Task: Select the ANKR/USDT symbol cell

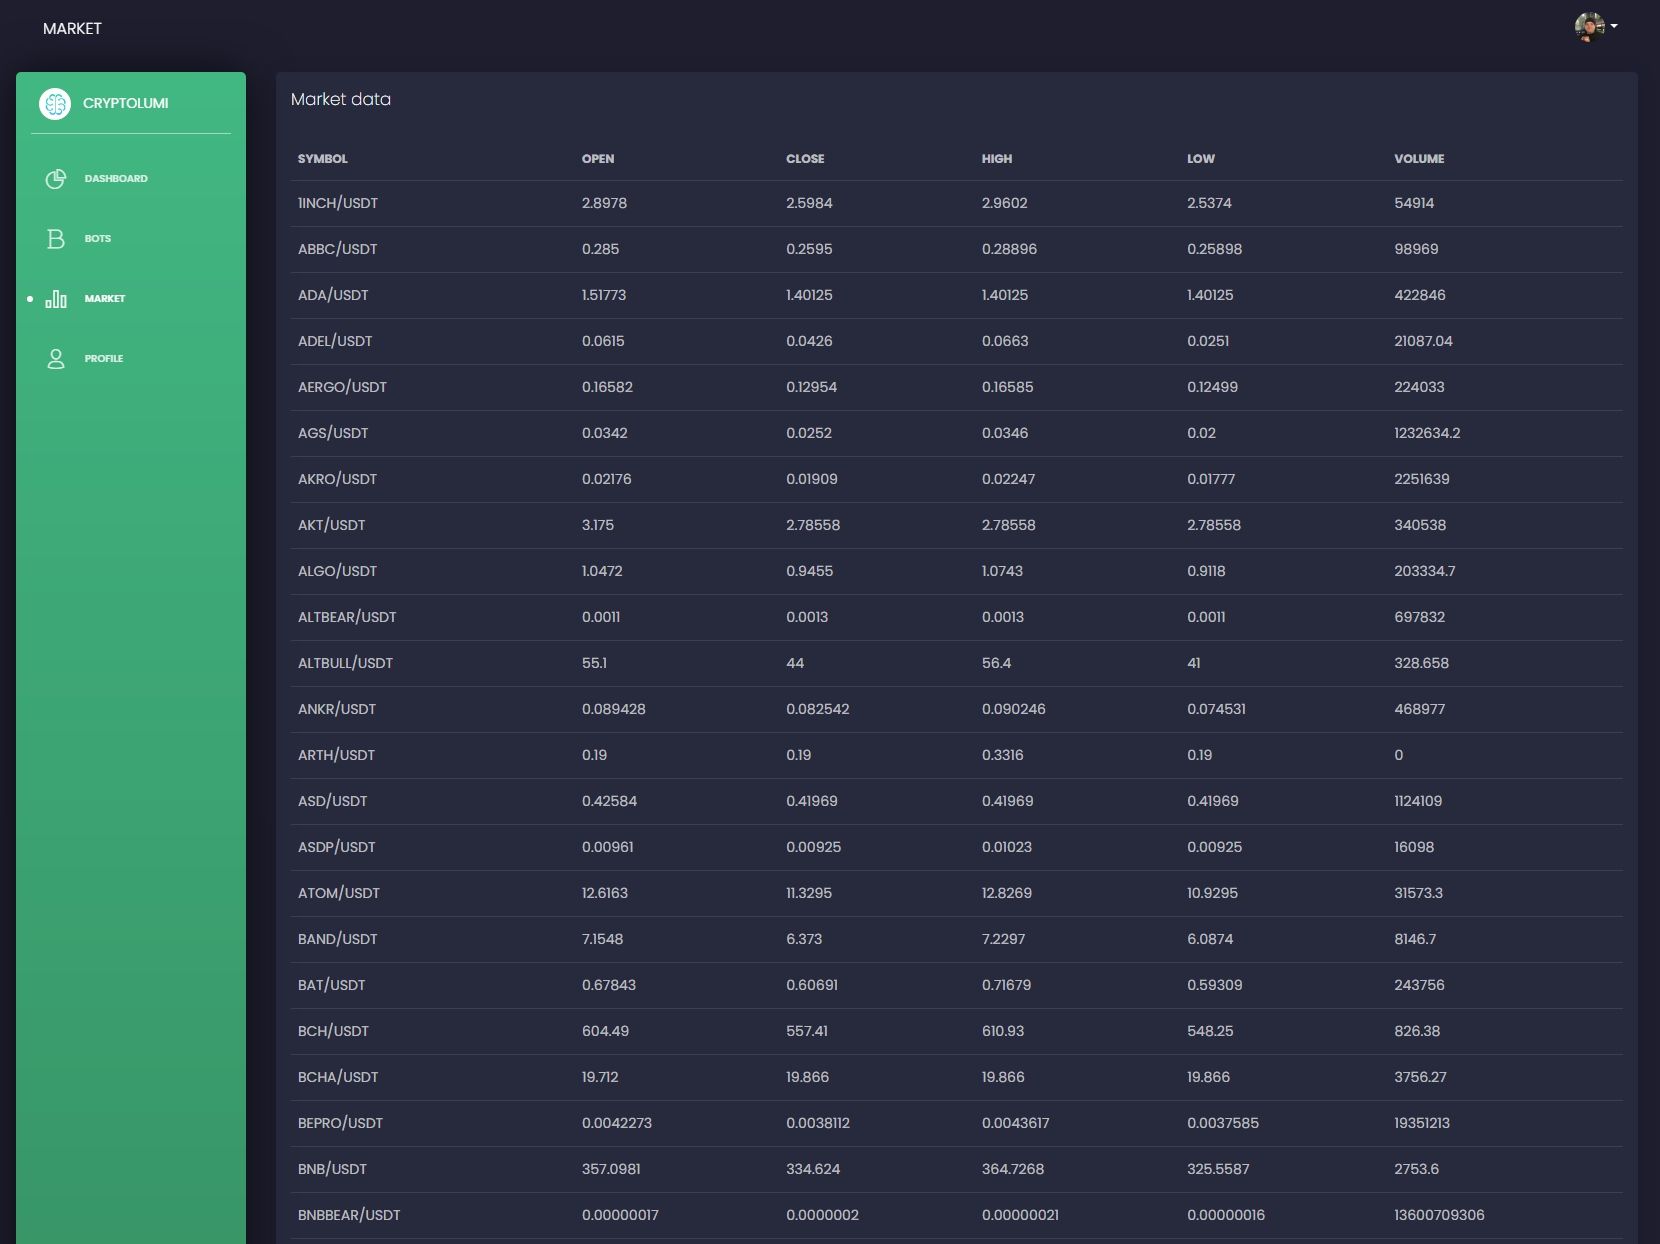Action: pos(337,709)
